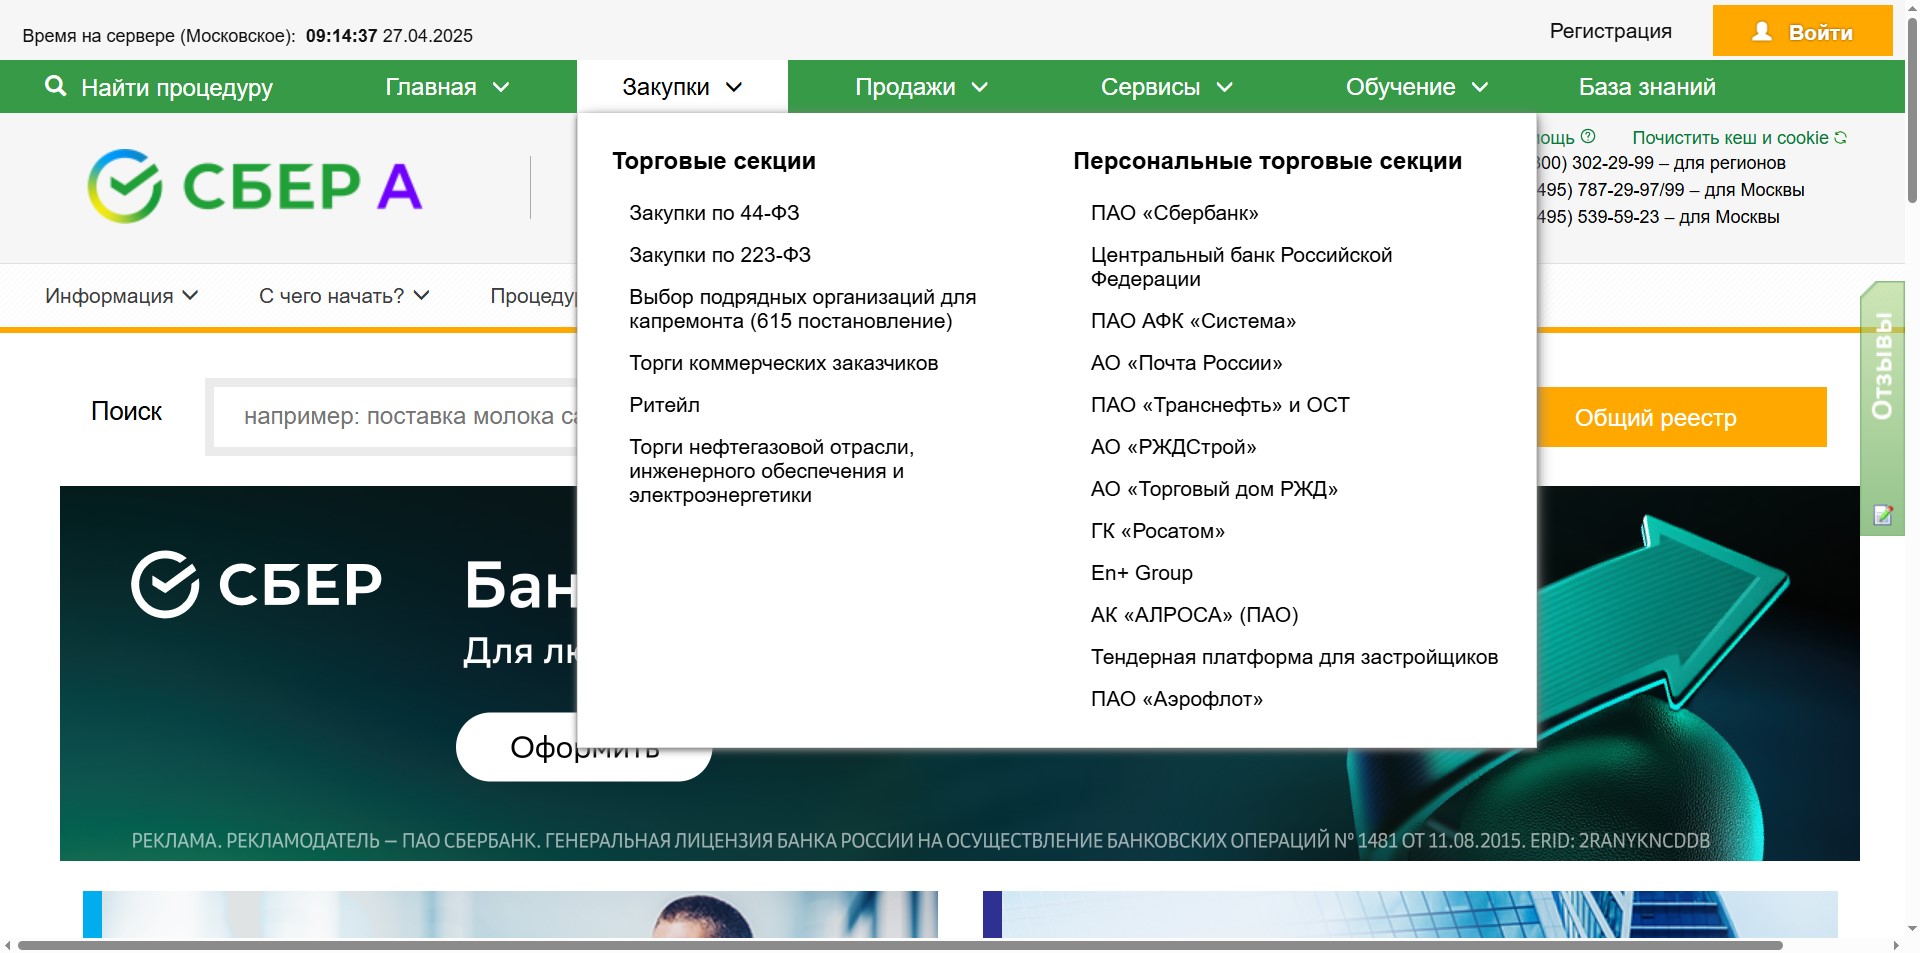Select Закупки по 44-ФЗ
1920x953 pixels.
(x=714, y=213)
